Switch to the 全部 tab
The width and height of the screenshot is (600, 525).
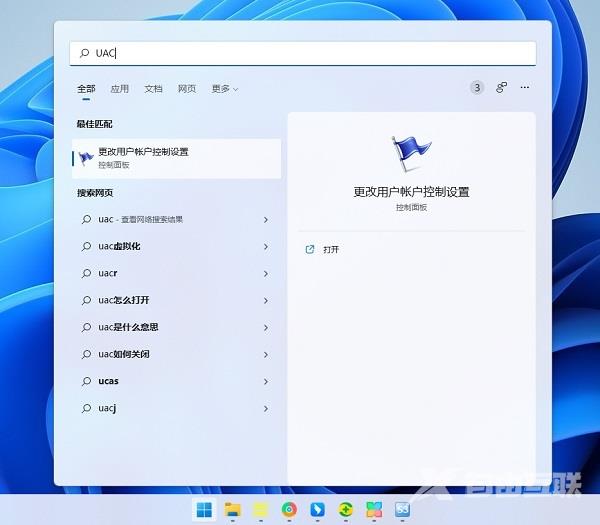click(86, 89)
